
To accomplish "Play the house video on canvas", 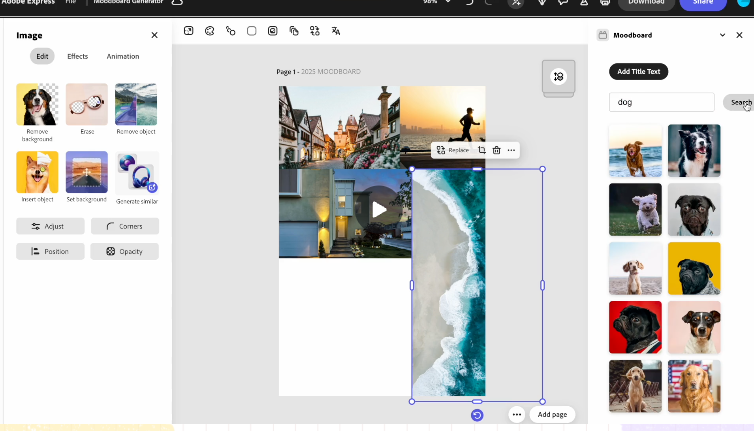I will [x=379, y=210].
